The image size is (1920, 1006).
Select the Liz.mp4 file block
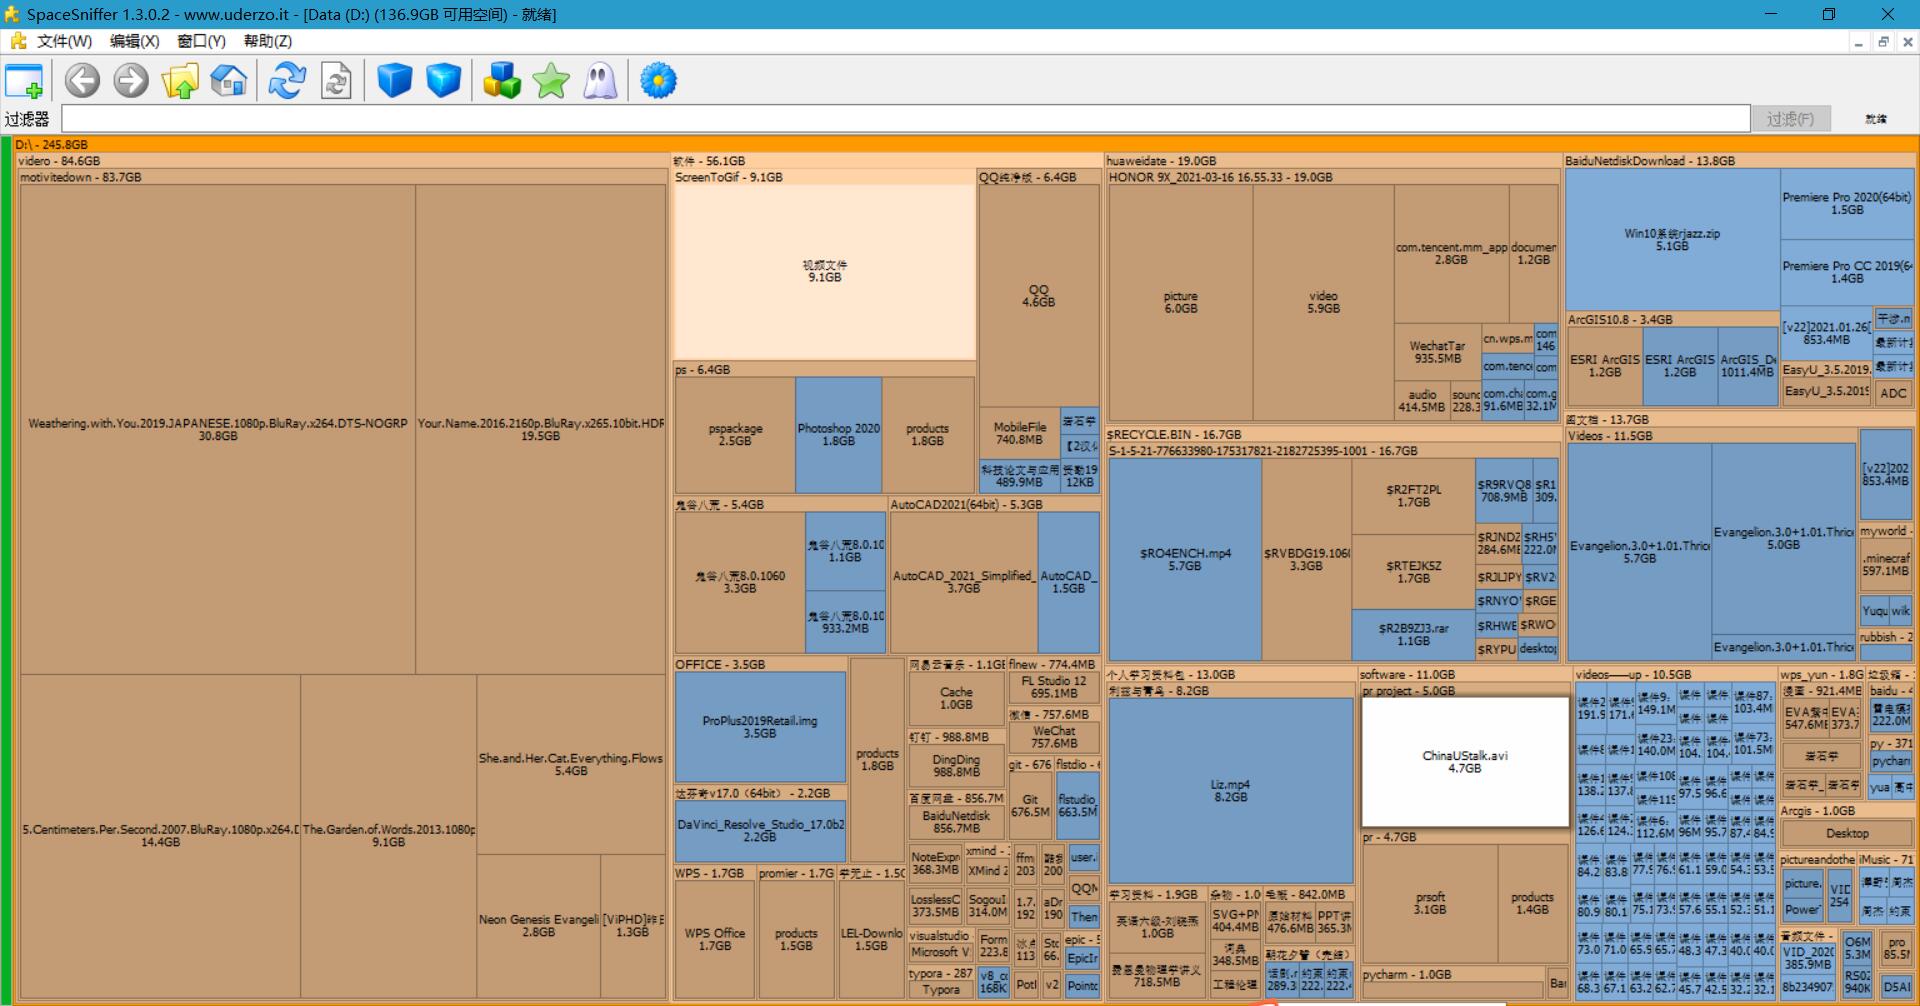pyautogui.click(x=1230, y=790)
